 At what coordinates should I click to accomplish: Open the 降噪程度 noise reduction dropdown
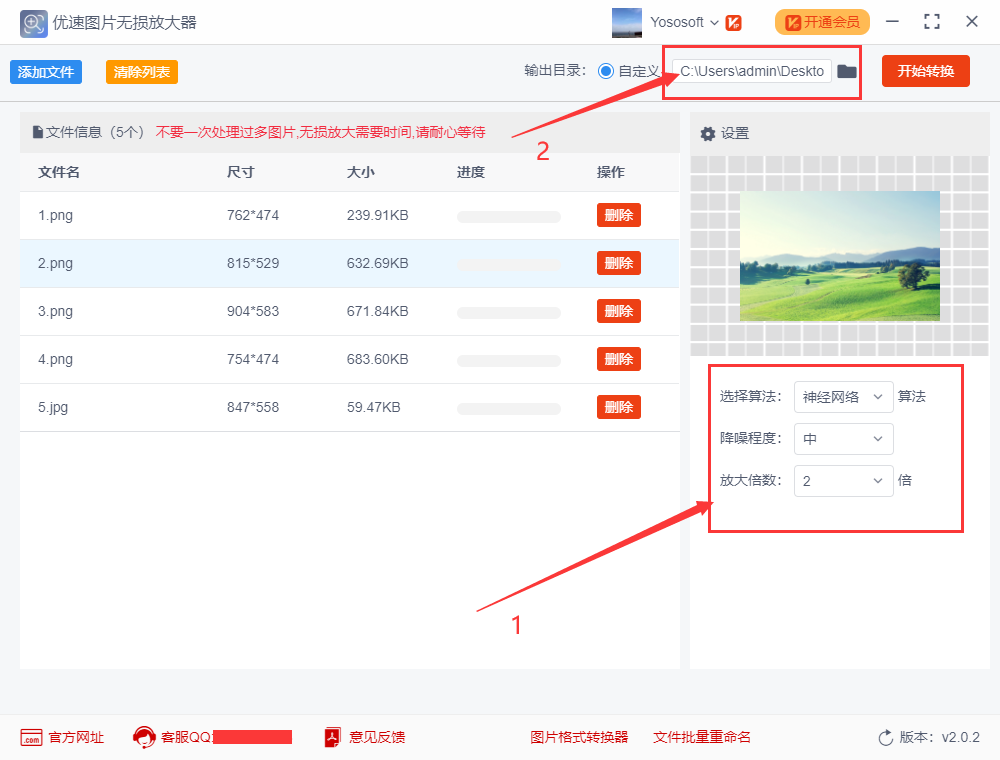(x=843, y=439)
